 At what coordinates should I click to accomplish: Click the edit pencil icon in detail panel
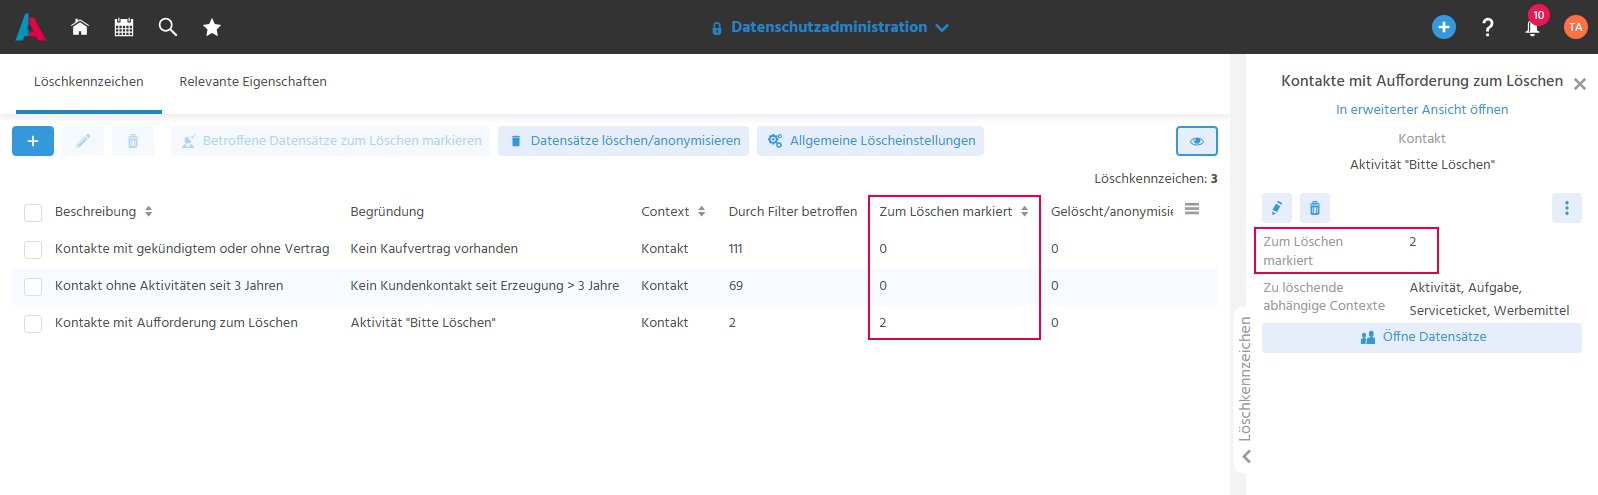1277,208
